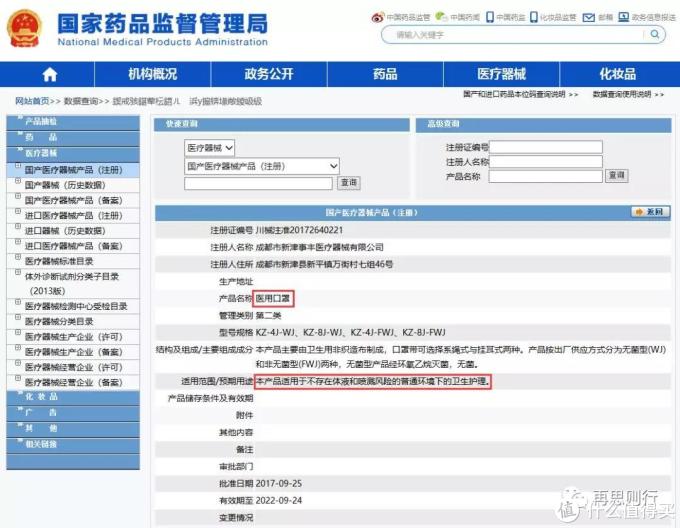This screenshot has height=528, width=680.
Task: Open the 药品 navigation menu
Action: click(385, 74)
